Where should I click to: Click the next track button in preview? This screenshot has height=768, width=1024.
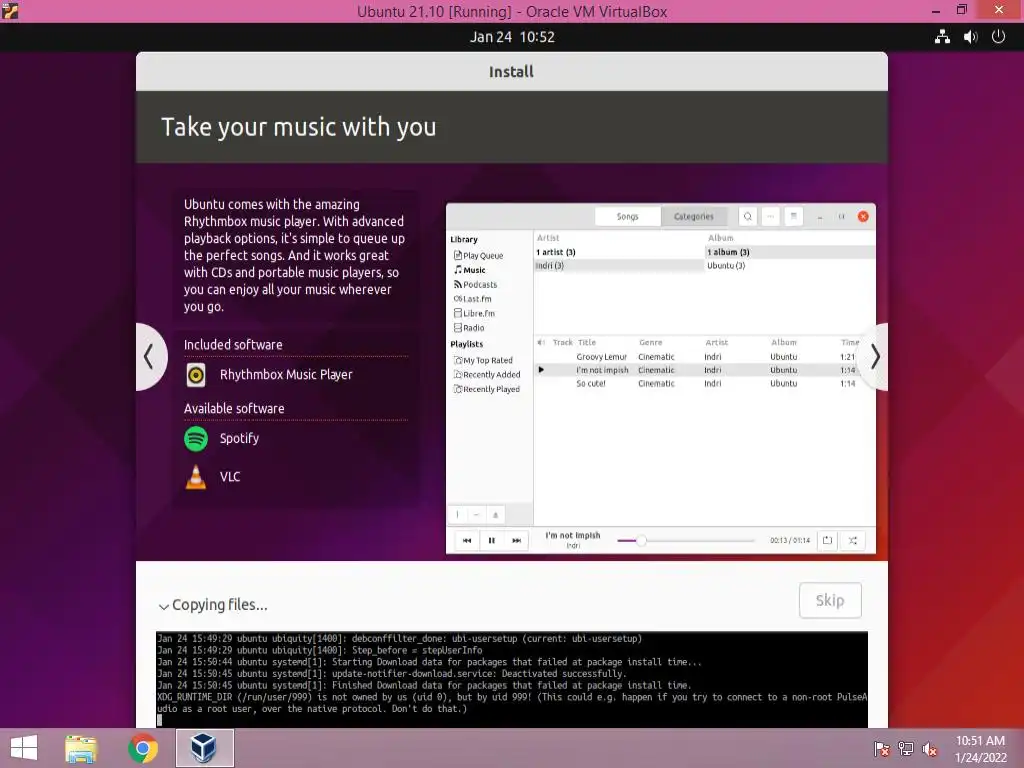pyautogui.click(x=517, y=541)
